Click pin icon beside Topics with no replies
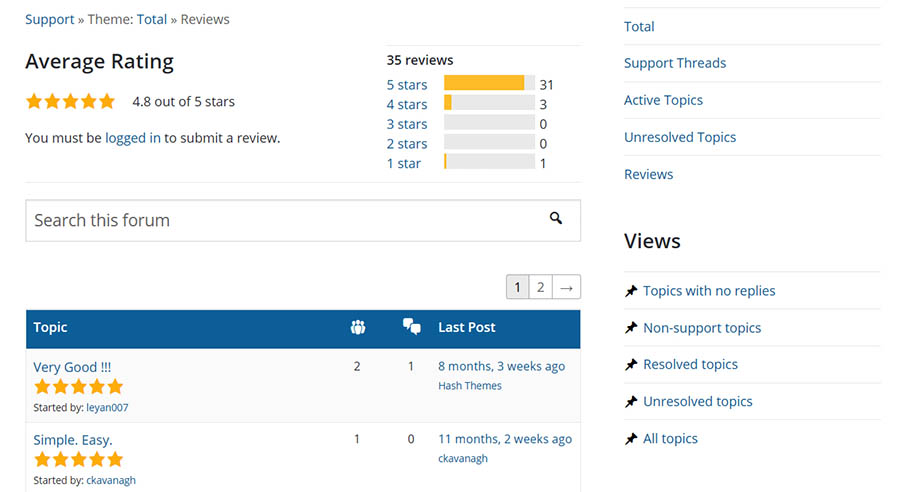900x492 pixels. 631,291
